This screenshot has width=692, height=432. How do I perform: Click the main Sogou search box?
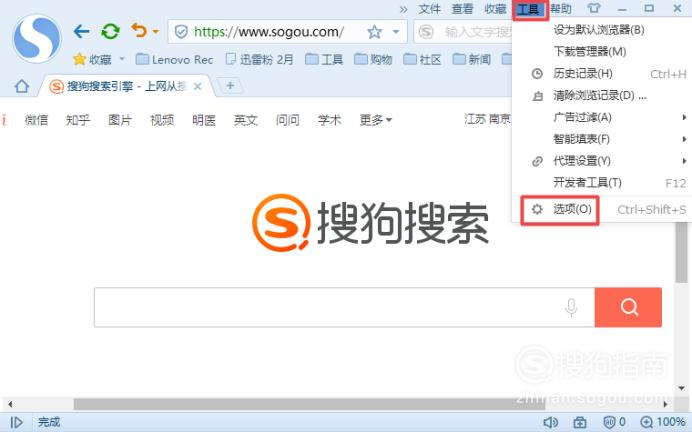(x=344, y=307)
